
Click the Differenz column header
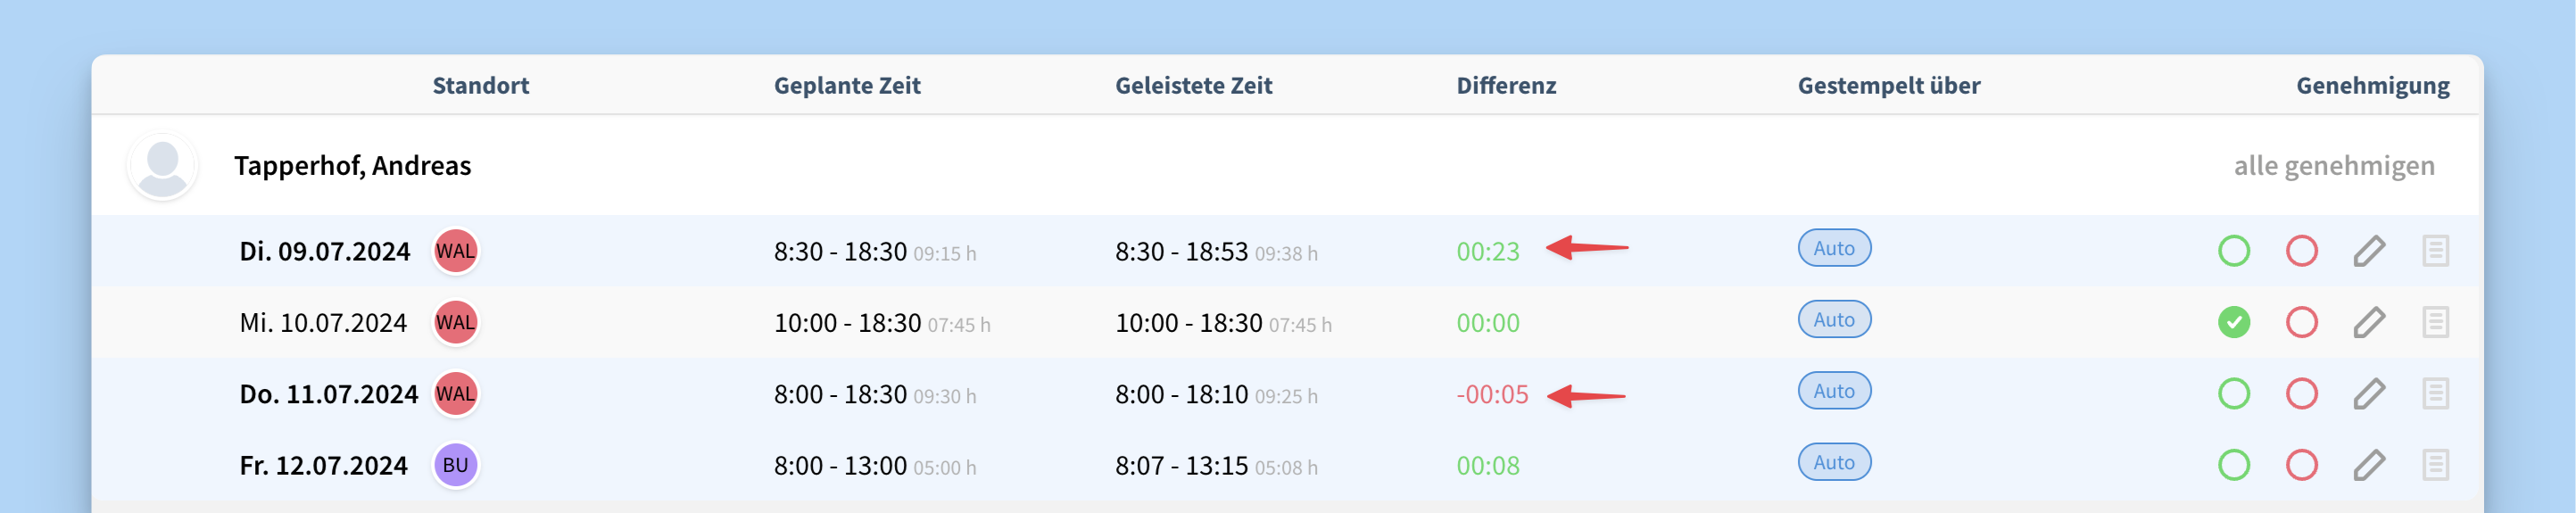(1506, 86)
